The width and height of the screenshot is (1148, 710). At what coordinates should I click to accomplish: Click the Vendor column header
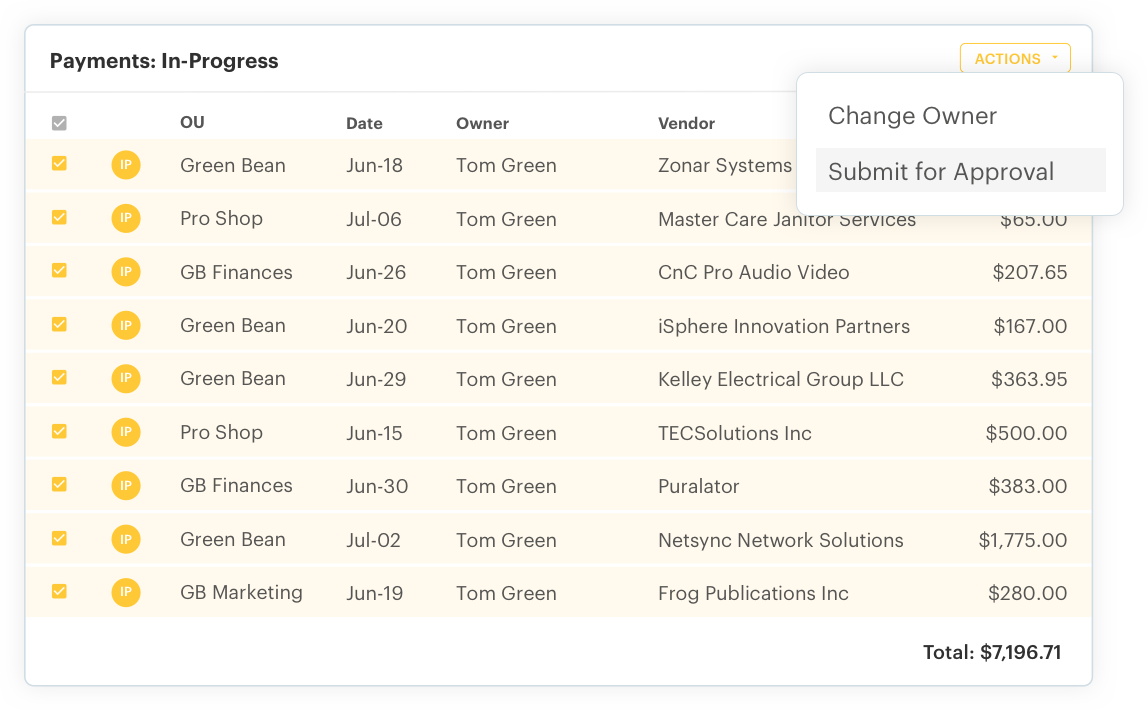click(x=686, y=123)
